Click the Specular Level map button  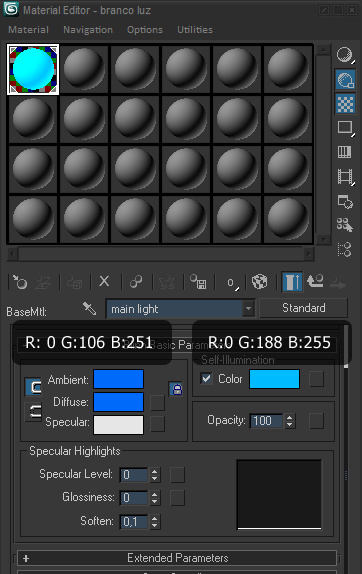point(178,475)
